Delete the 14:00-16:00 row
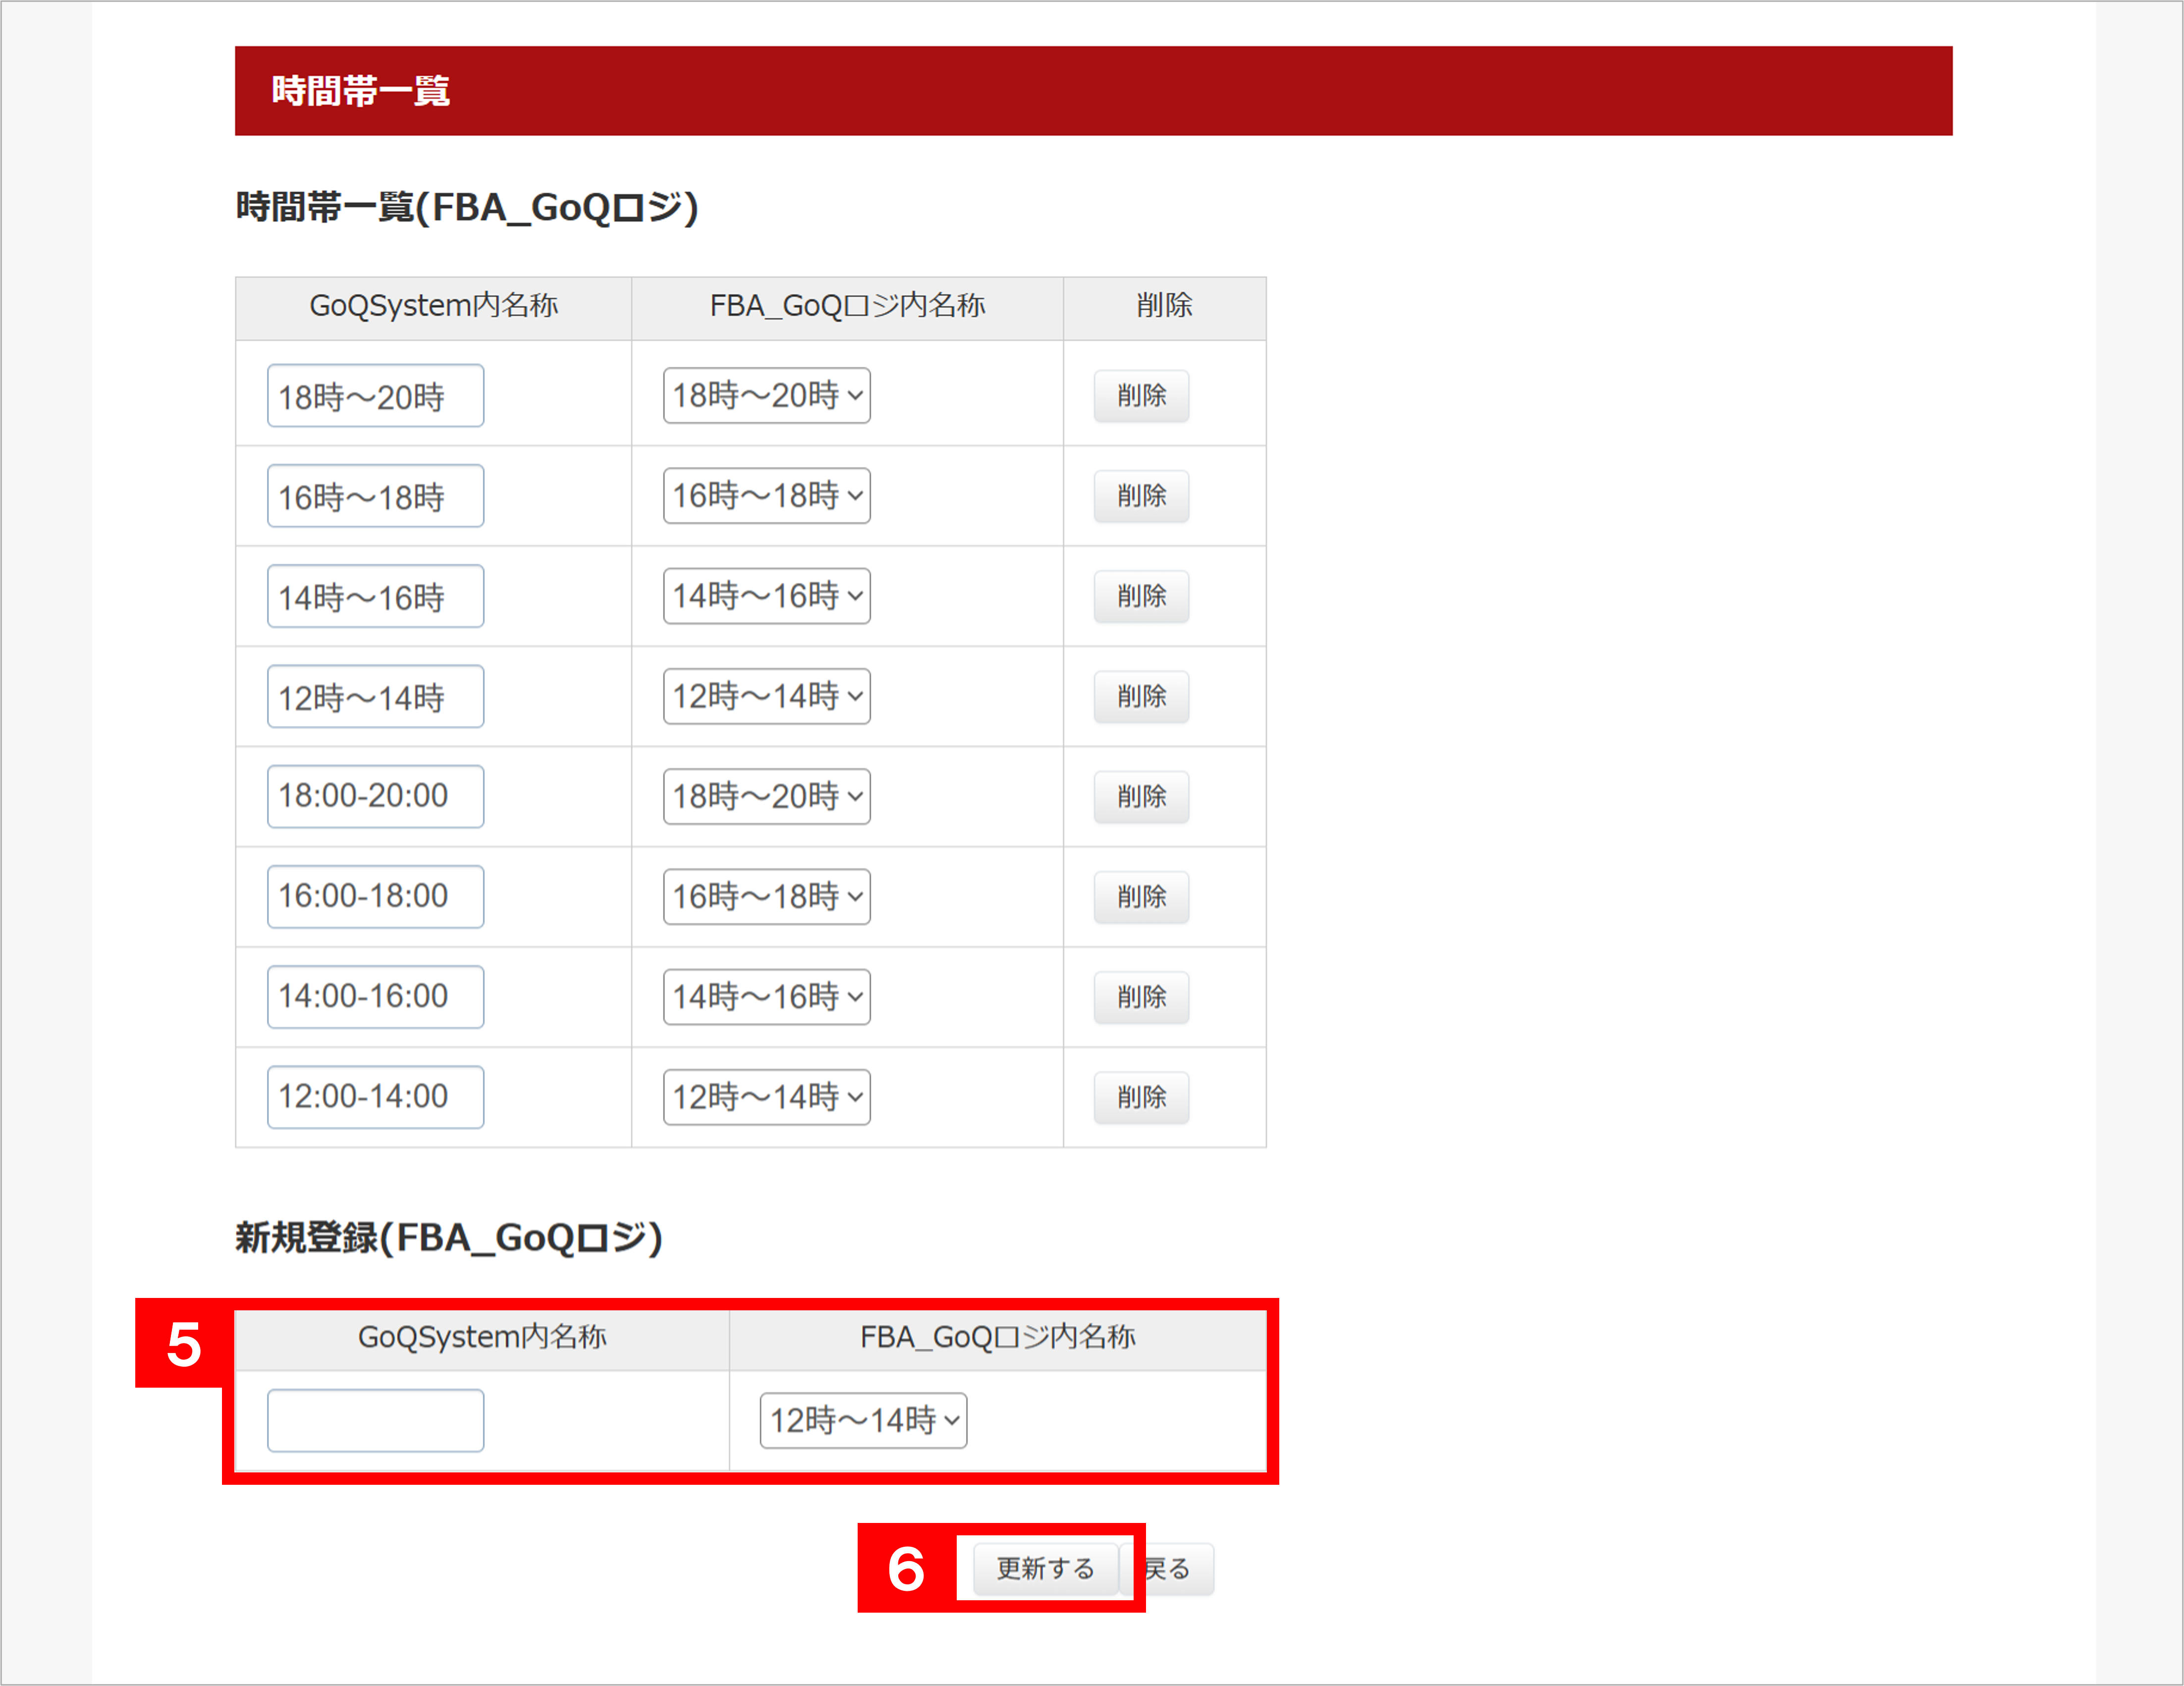The height and width of the screenshot is (1686, 2184). coord(1141,997)
